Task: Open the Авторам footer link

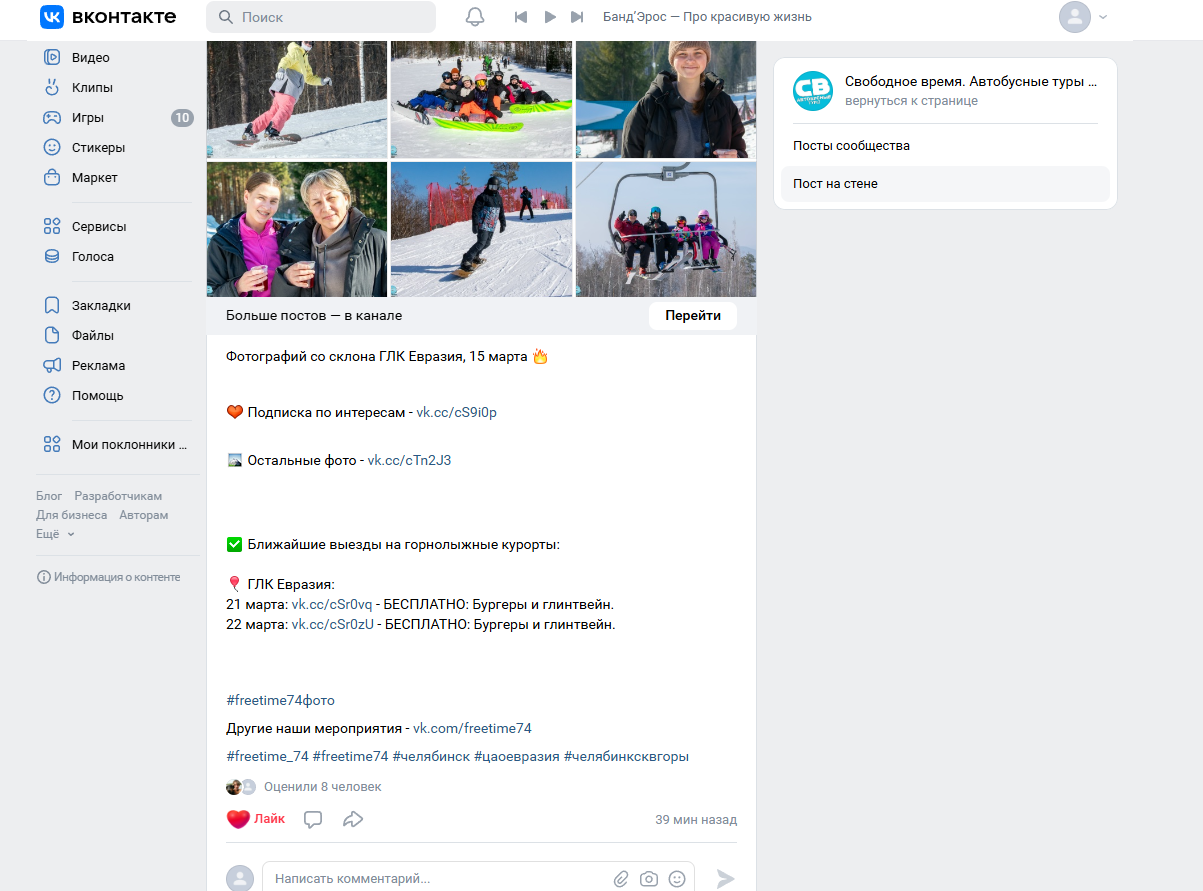Action: pyautogui.click(x=143, y=515)
